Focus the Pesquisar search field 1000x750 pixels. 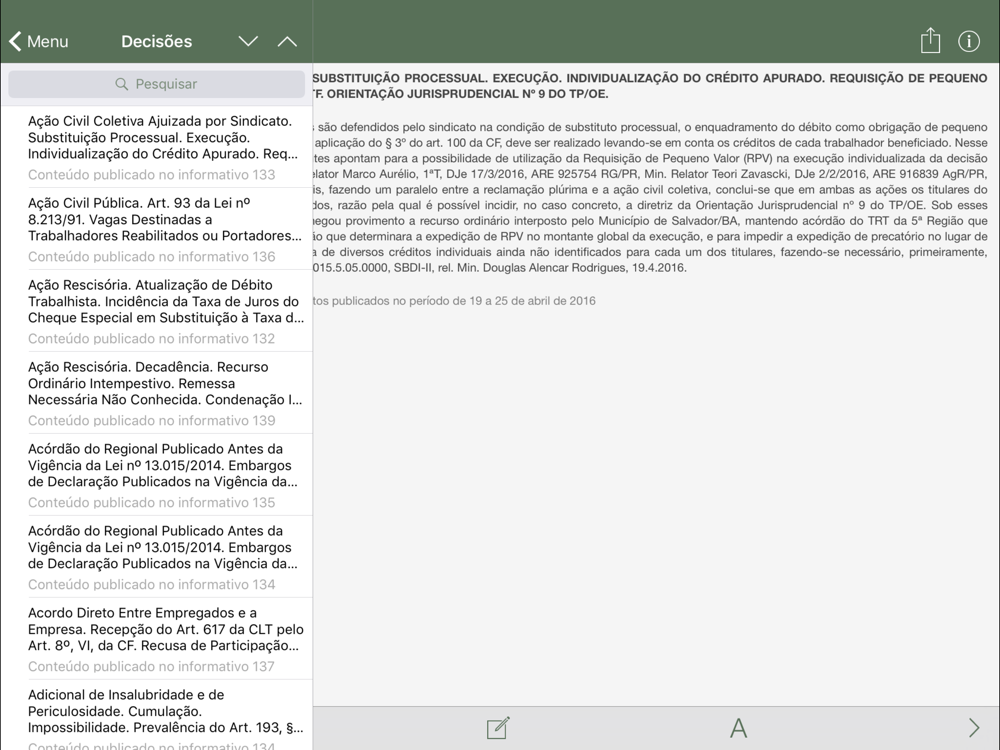click(156, 84)
